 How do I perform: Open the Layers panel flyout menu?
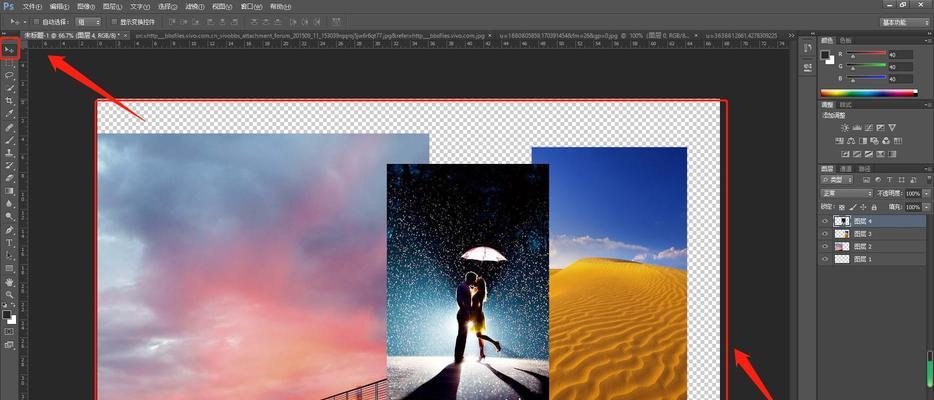tap(929, 169)
